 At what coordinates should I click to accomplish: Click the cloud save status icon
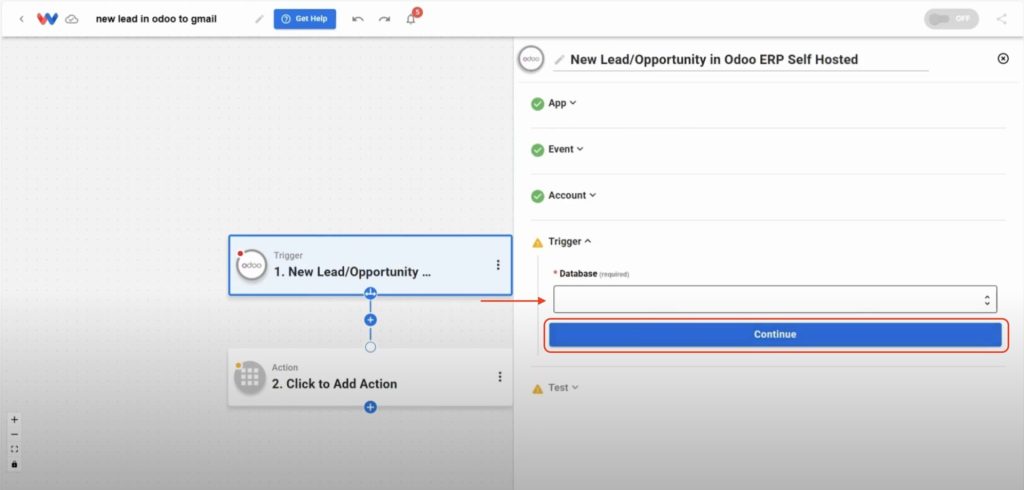click(x=72, y=19)
